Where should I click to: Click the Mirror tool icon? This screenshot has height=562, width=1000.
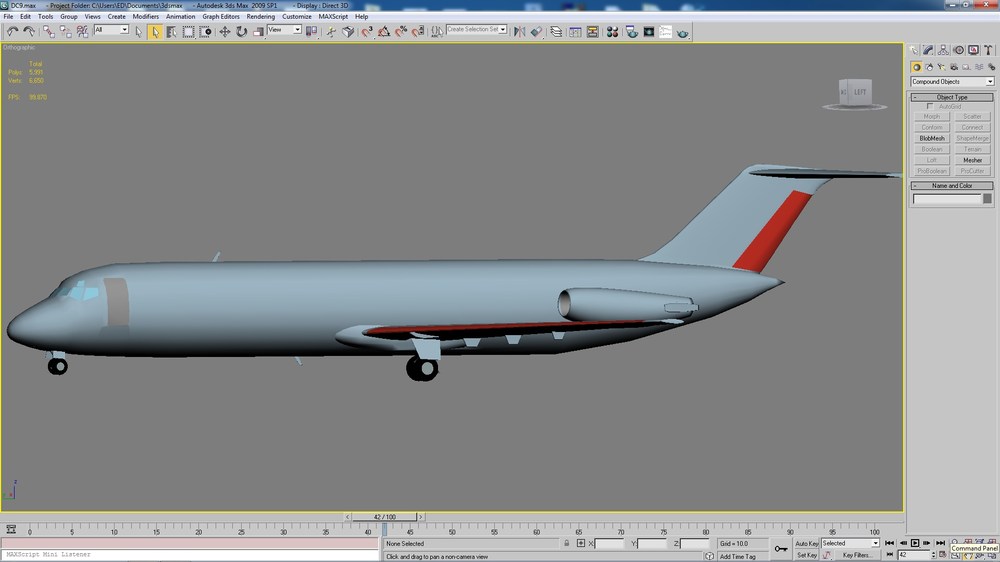point(520,31)
